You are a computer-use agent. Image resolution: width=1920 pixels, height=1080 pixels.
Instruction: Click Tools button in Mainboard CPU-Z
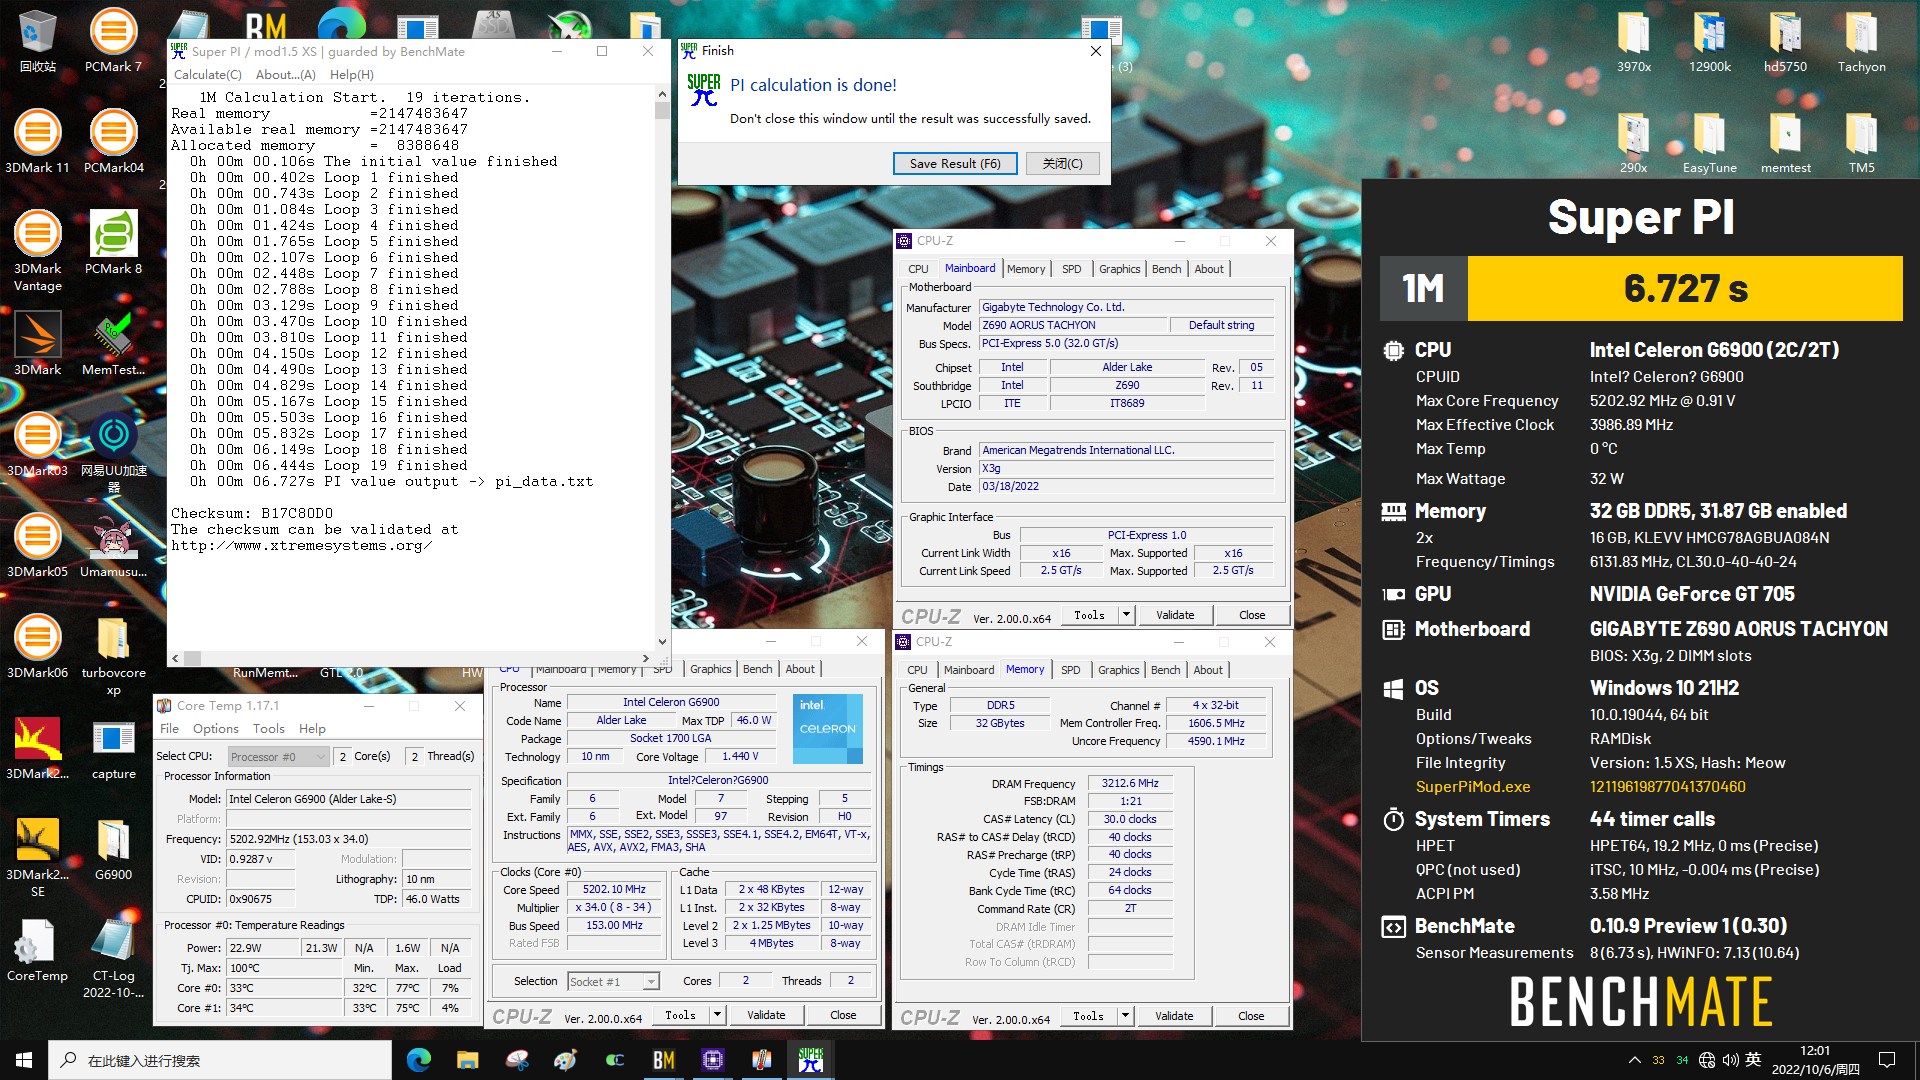point(1089,615)
